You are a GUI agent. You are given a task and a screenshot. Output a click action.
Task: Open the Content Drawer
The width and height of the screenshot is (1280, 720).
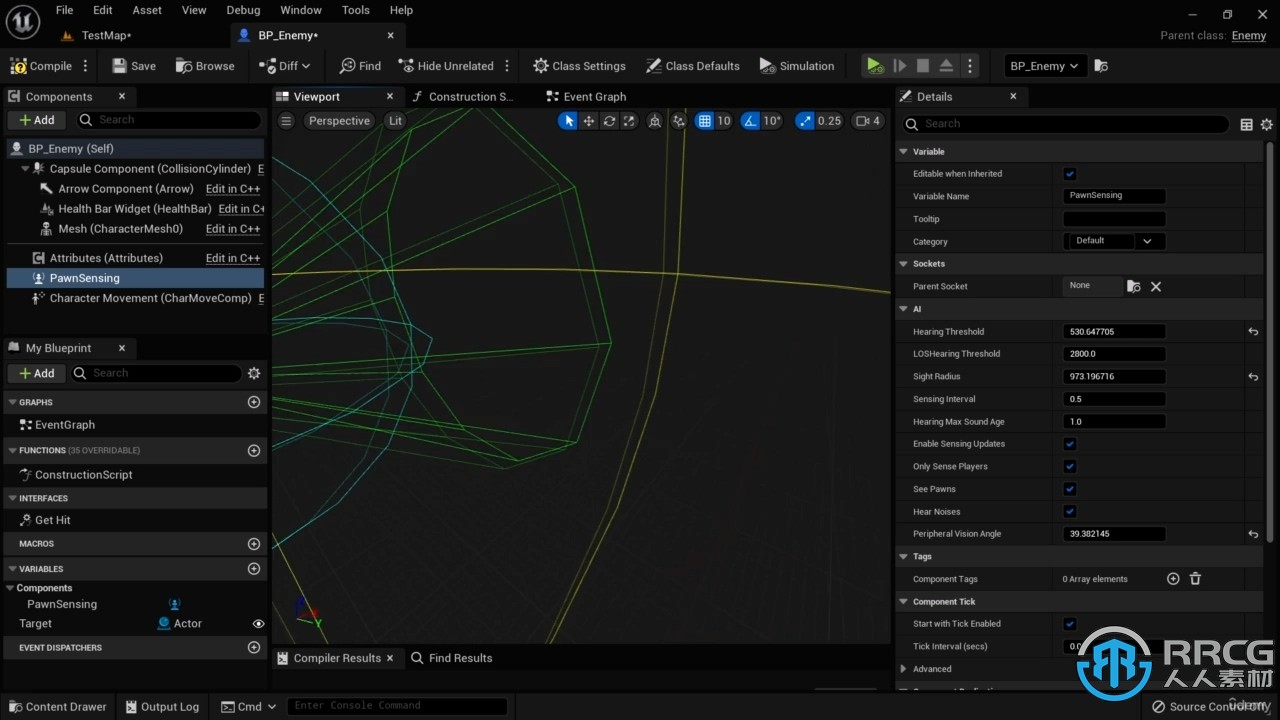pos(57,706)
